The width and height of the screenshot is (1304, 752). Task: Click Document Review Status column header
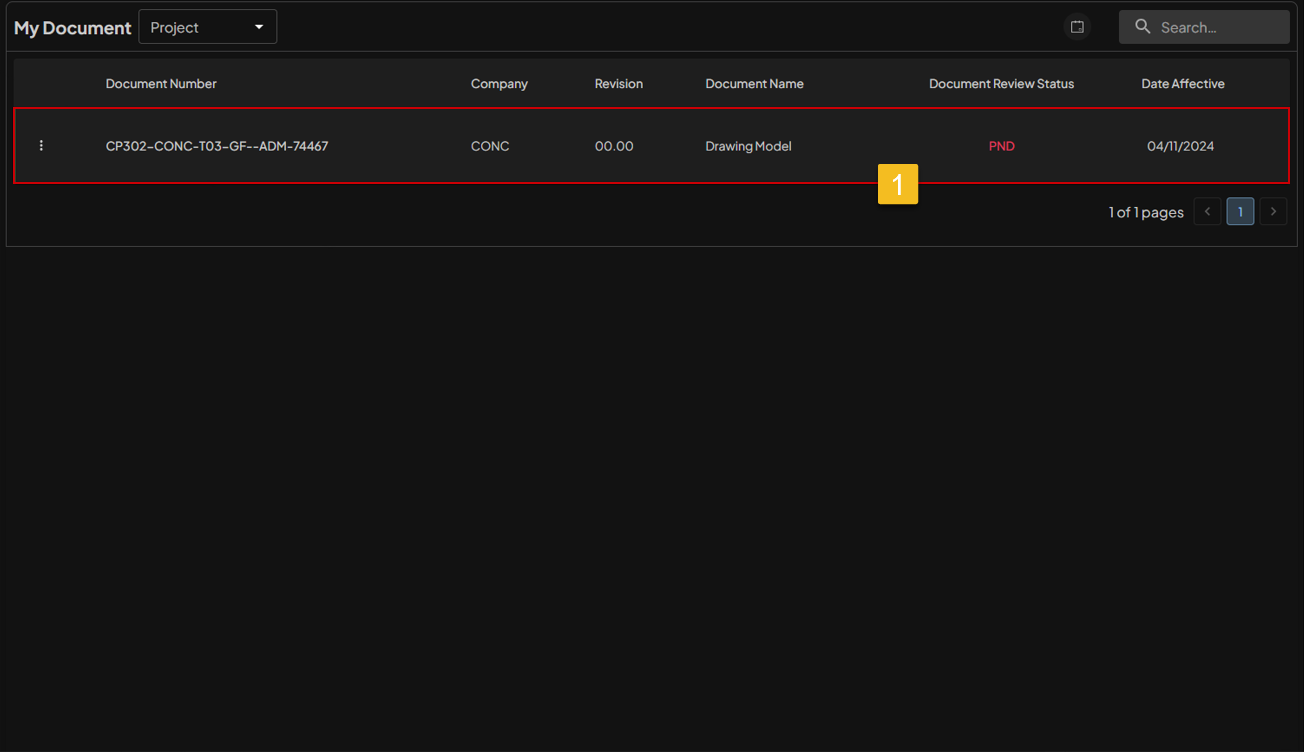tap(1001, 84)
